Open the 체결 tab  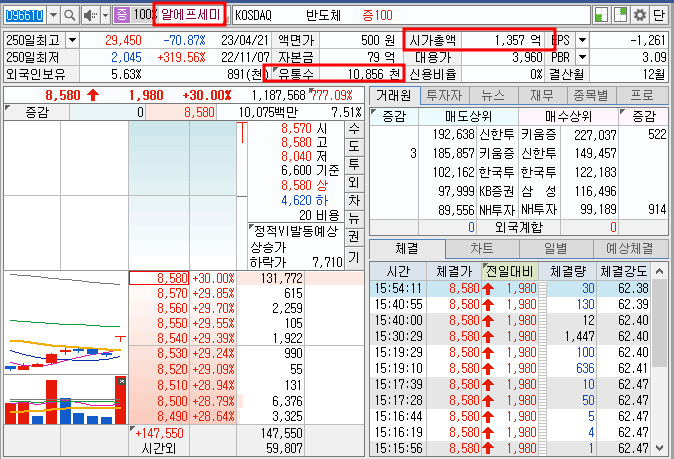click(x=407, y=248)
